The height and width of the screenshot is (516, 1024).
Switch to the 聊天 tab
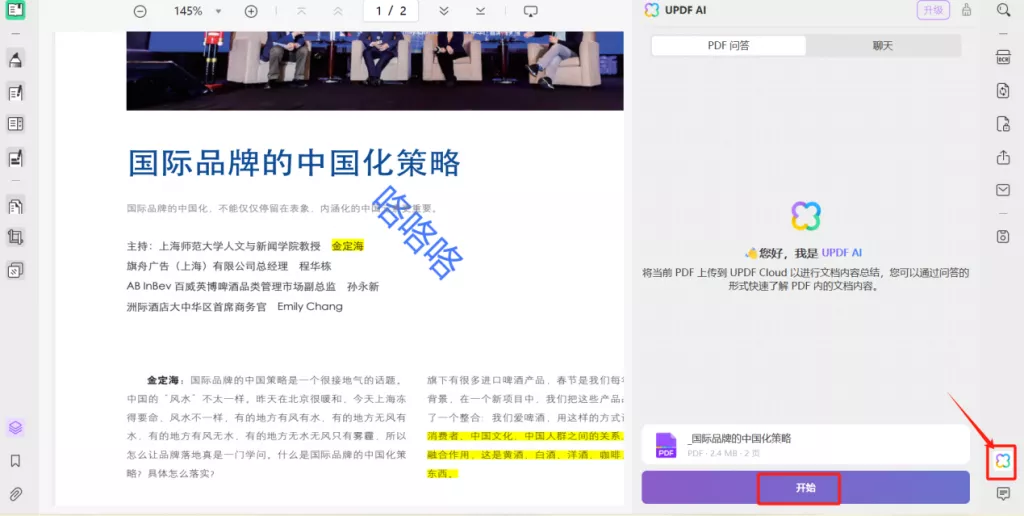[x=883, y=46]
